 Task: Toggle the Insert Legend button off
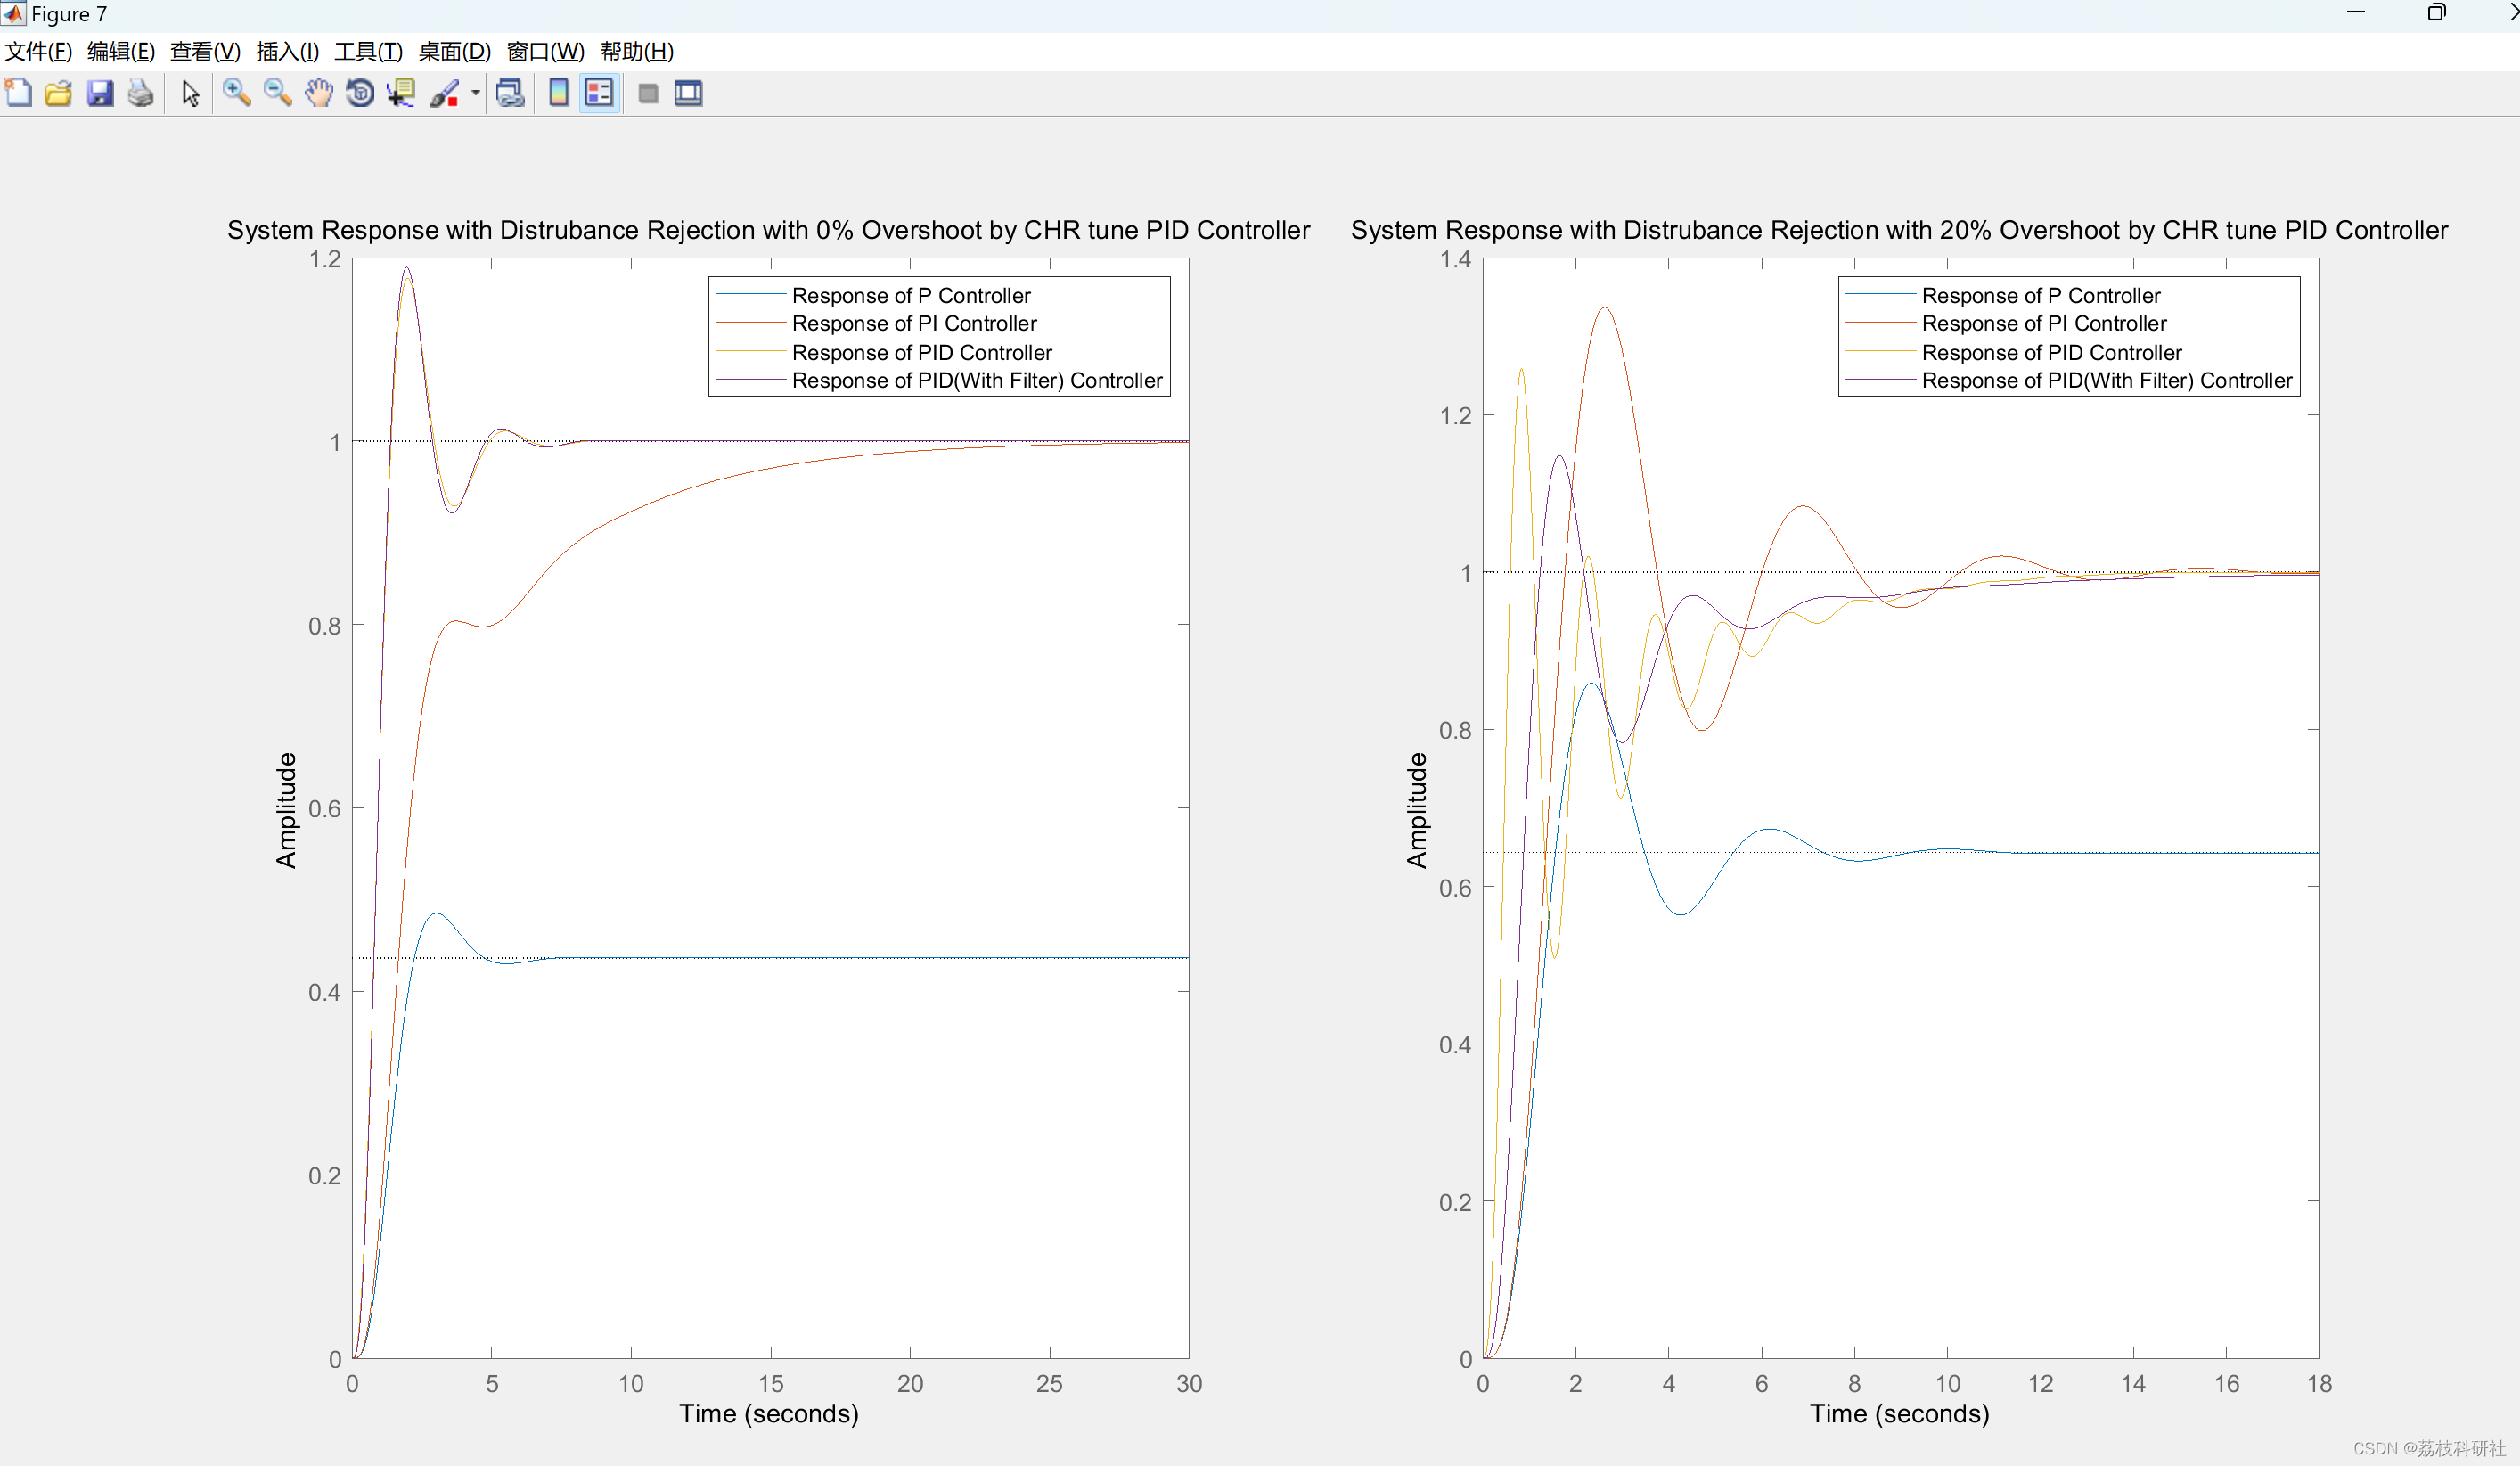click(x=599, y=93)
